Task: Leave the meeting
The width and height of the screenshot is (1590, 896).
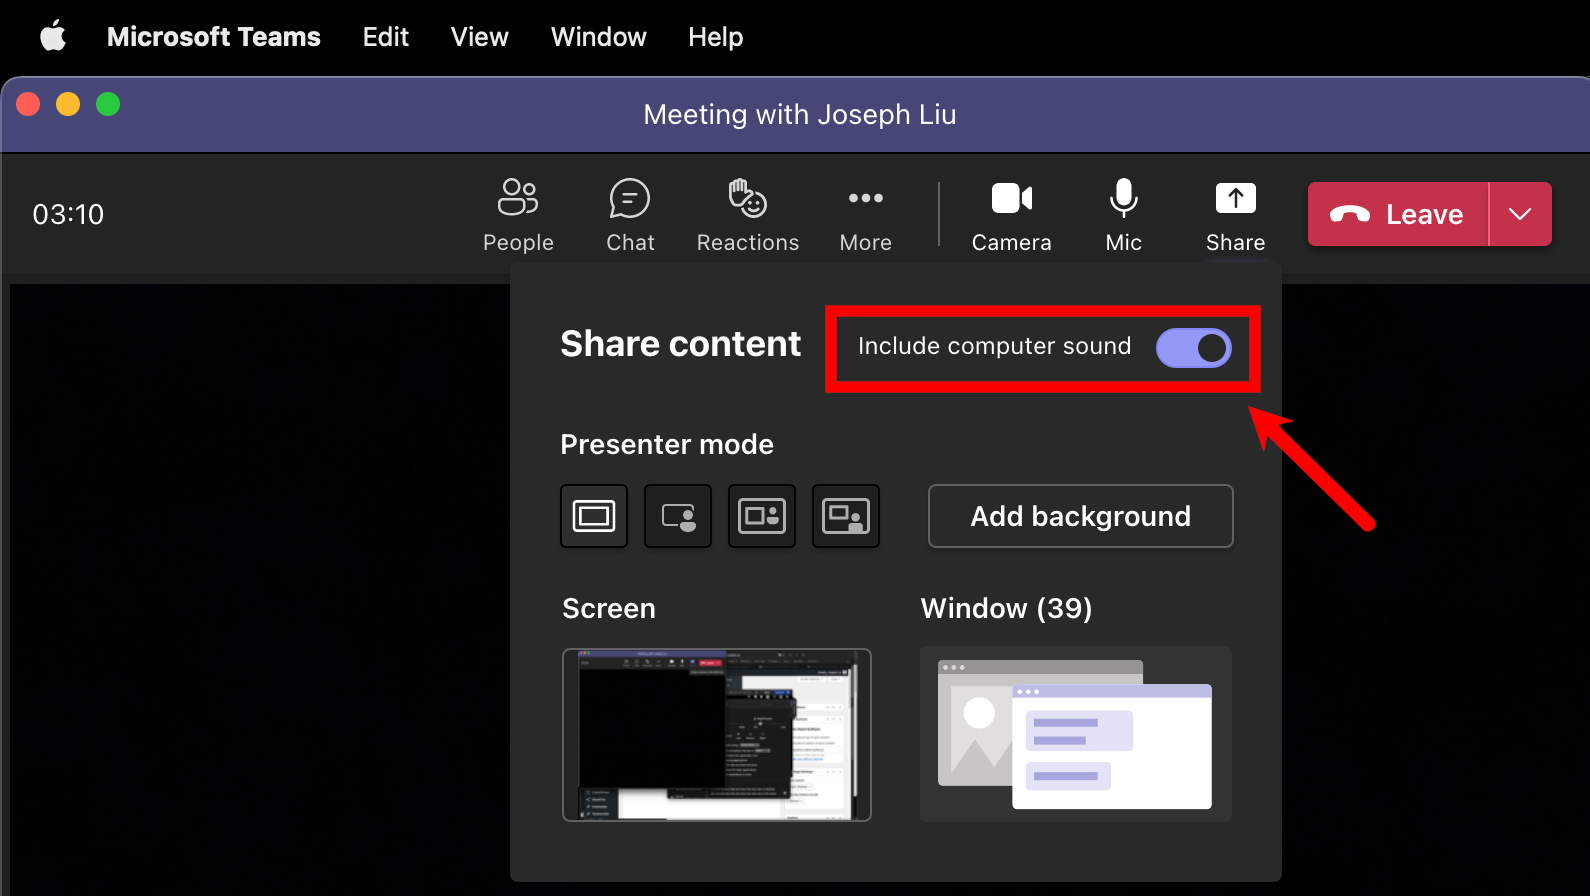Action: coord(1398,214)
